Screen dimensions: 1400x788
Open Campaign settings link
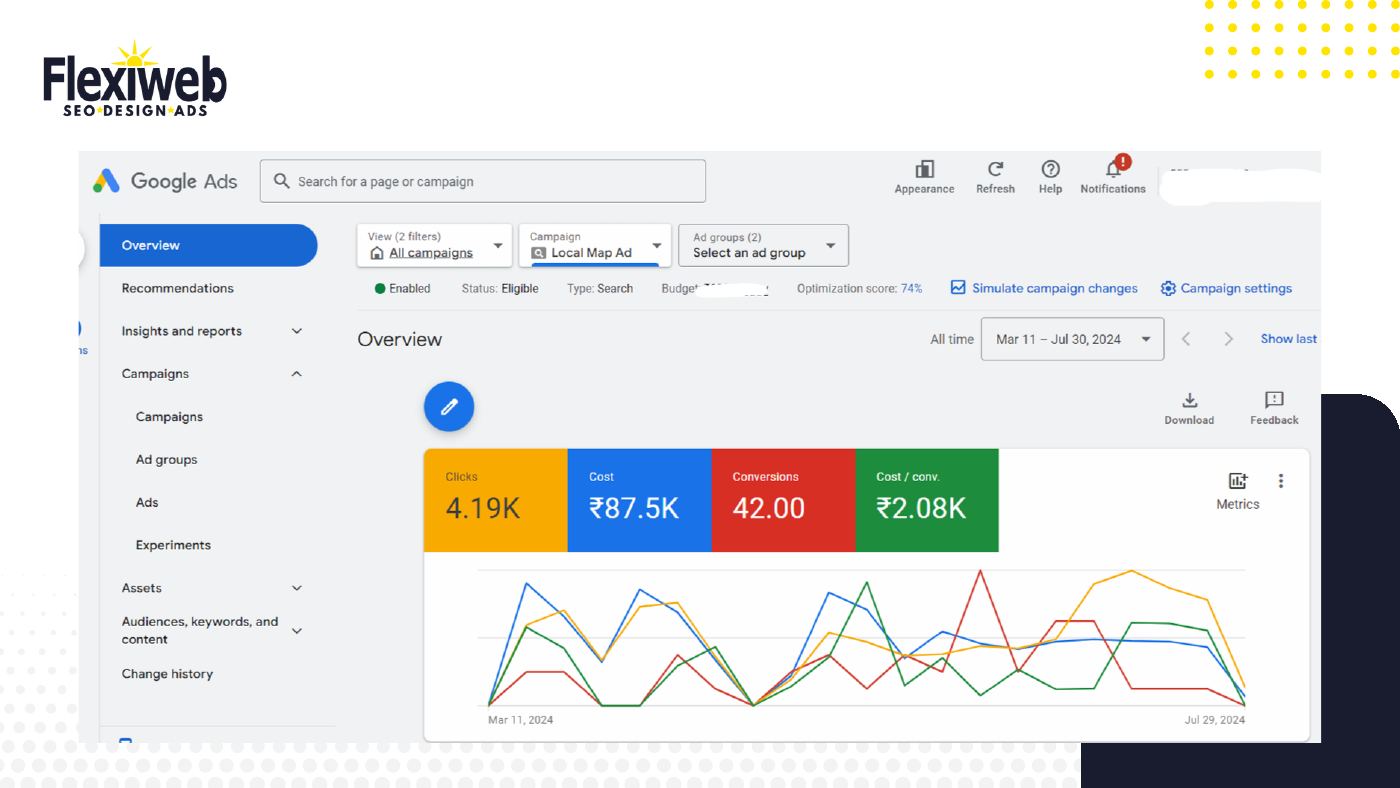coord(1226,288)
